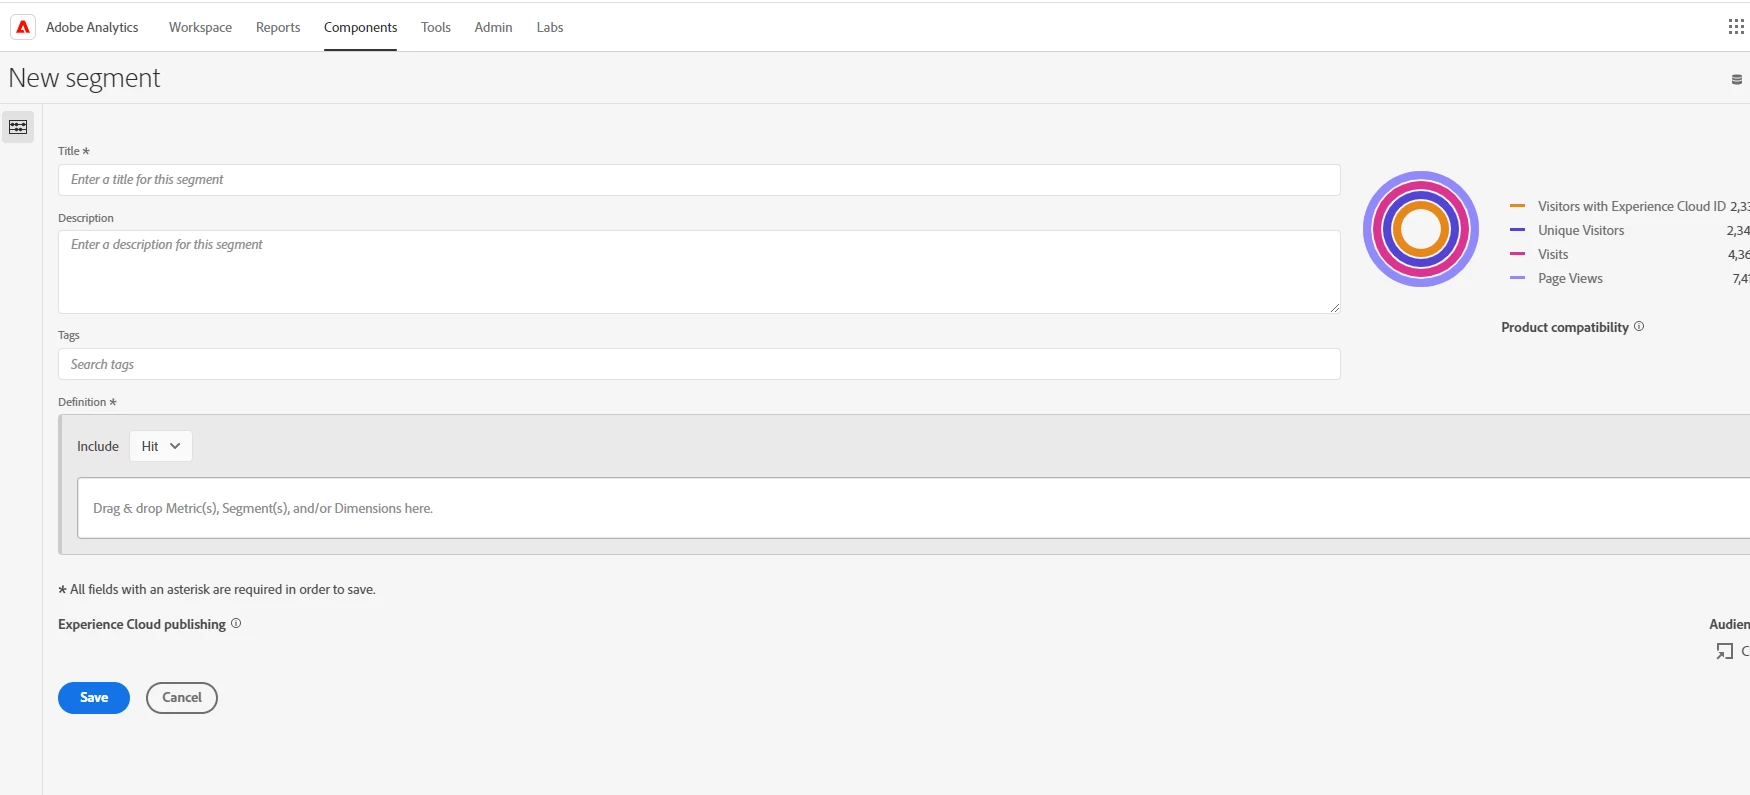The height and width of the screenshot is (795, 1750).
Task: Open the apps grid switcher icon
Action: point(1736,27)
